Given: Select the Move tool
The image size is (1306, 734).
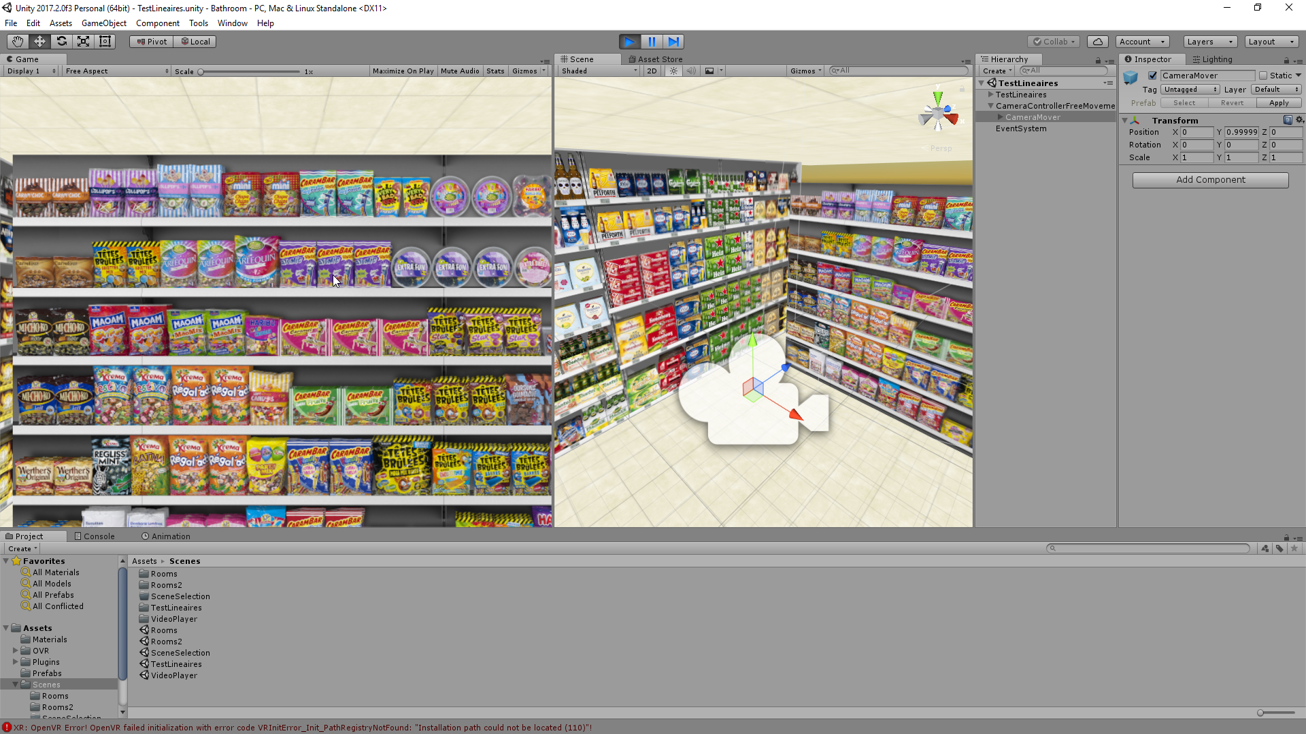Looking at the screenshot, I should tap(39, 42).
